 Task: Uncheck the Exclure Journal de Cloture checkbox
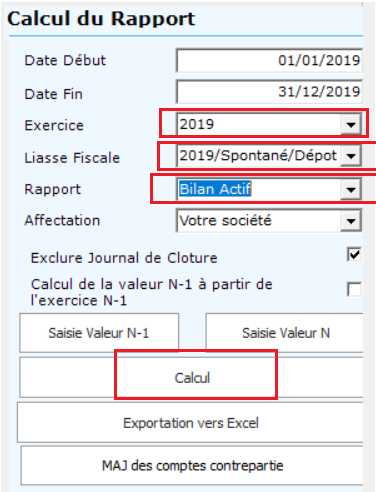pos(354,255)
